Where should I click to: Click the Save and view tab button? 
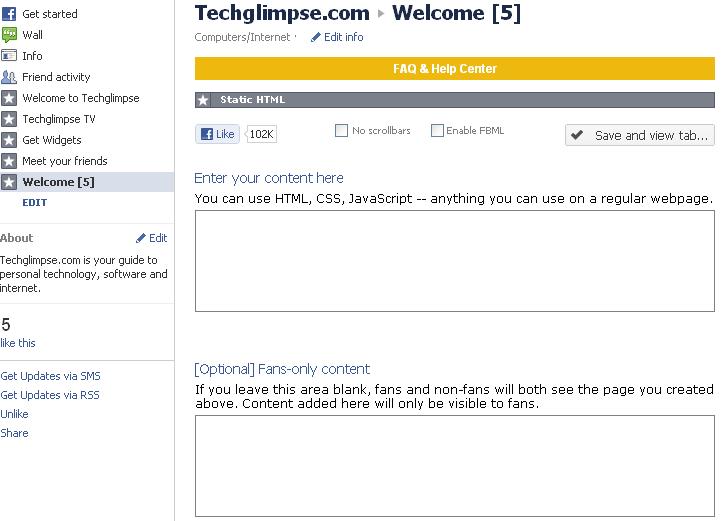coord(640,135)
